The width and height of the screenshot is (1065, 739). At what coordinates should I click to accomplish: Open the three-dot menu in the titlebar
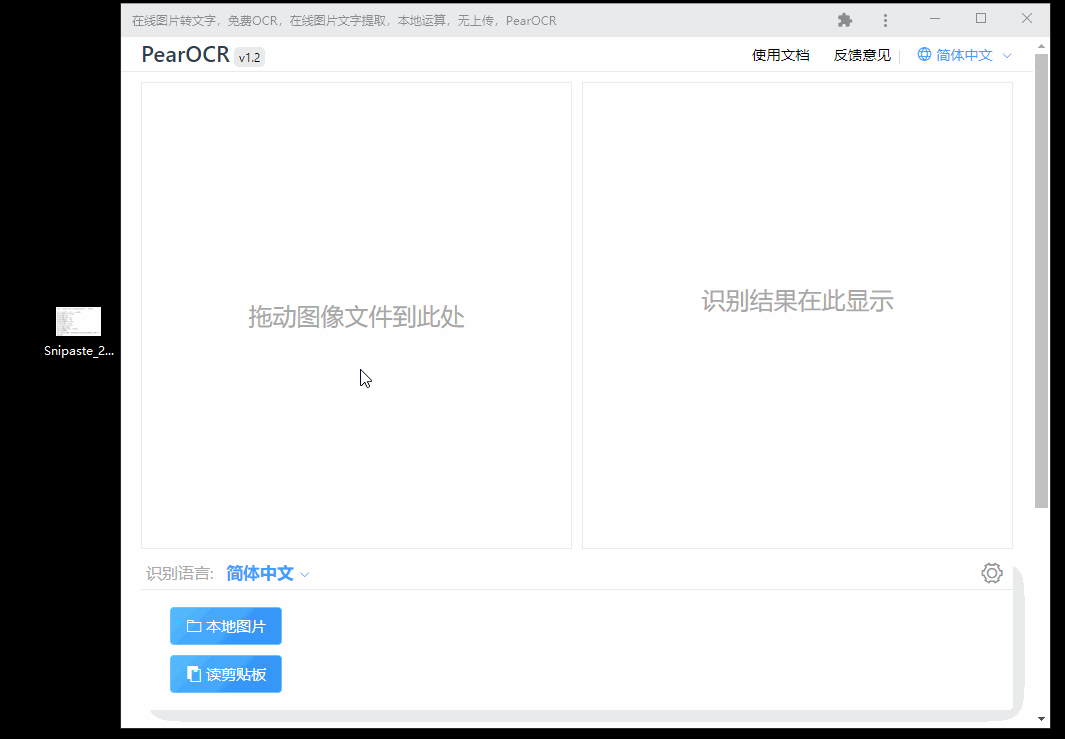click(x=884, y=19)
